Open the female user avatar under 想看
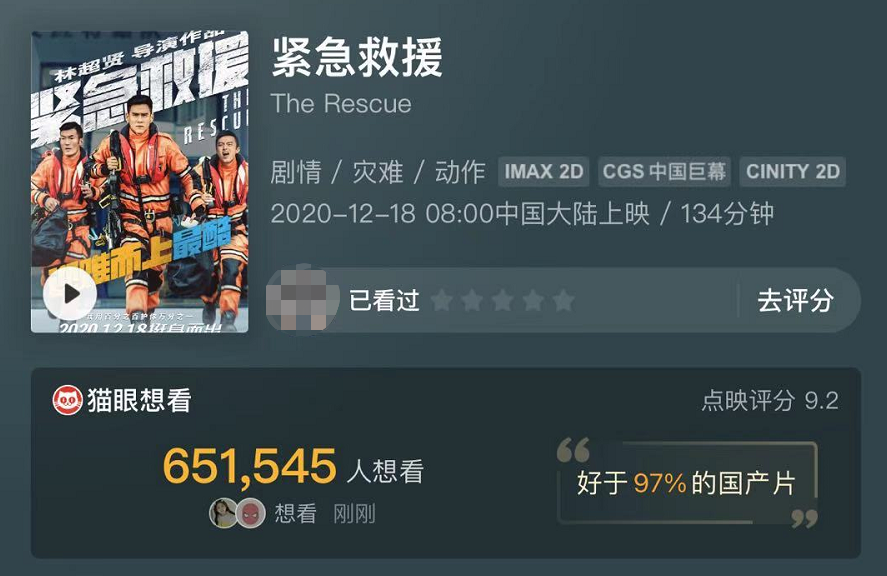The image size is (887, 576). click(223, 514)
